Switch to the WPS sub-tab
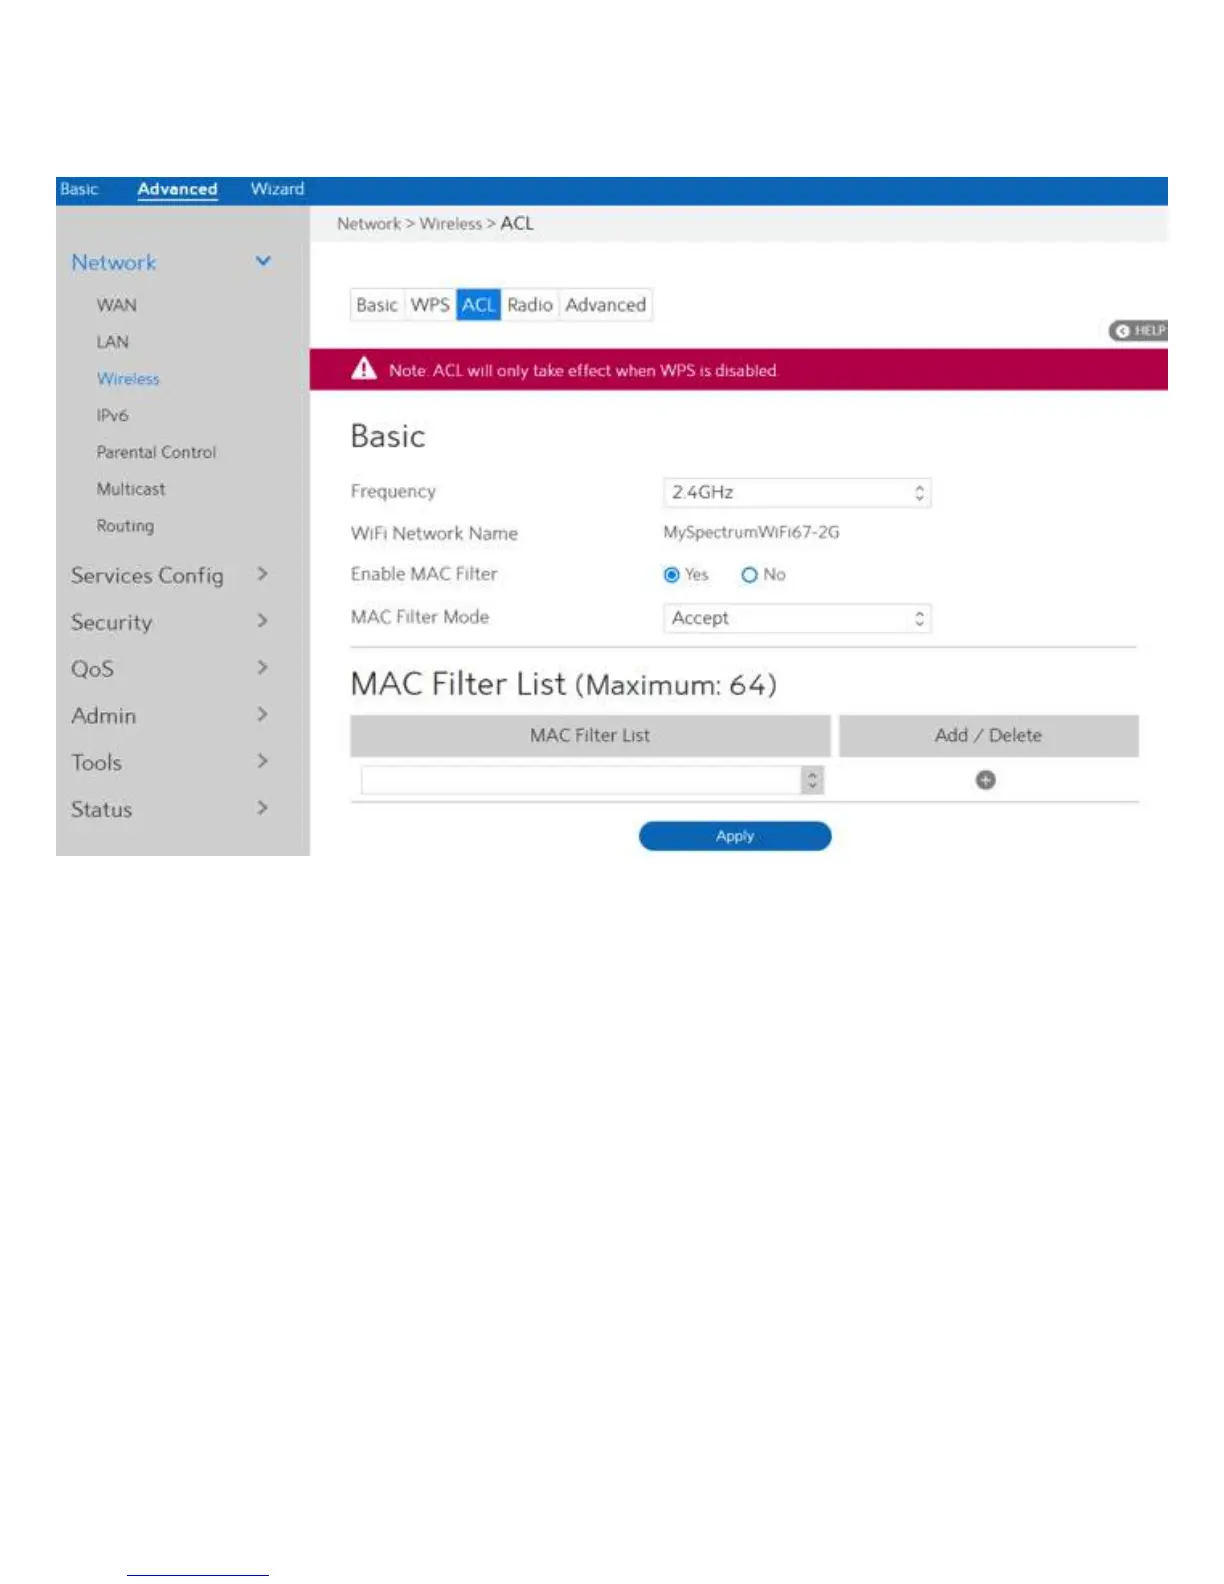 (x=430, y=305)
